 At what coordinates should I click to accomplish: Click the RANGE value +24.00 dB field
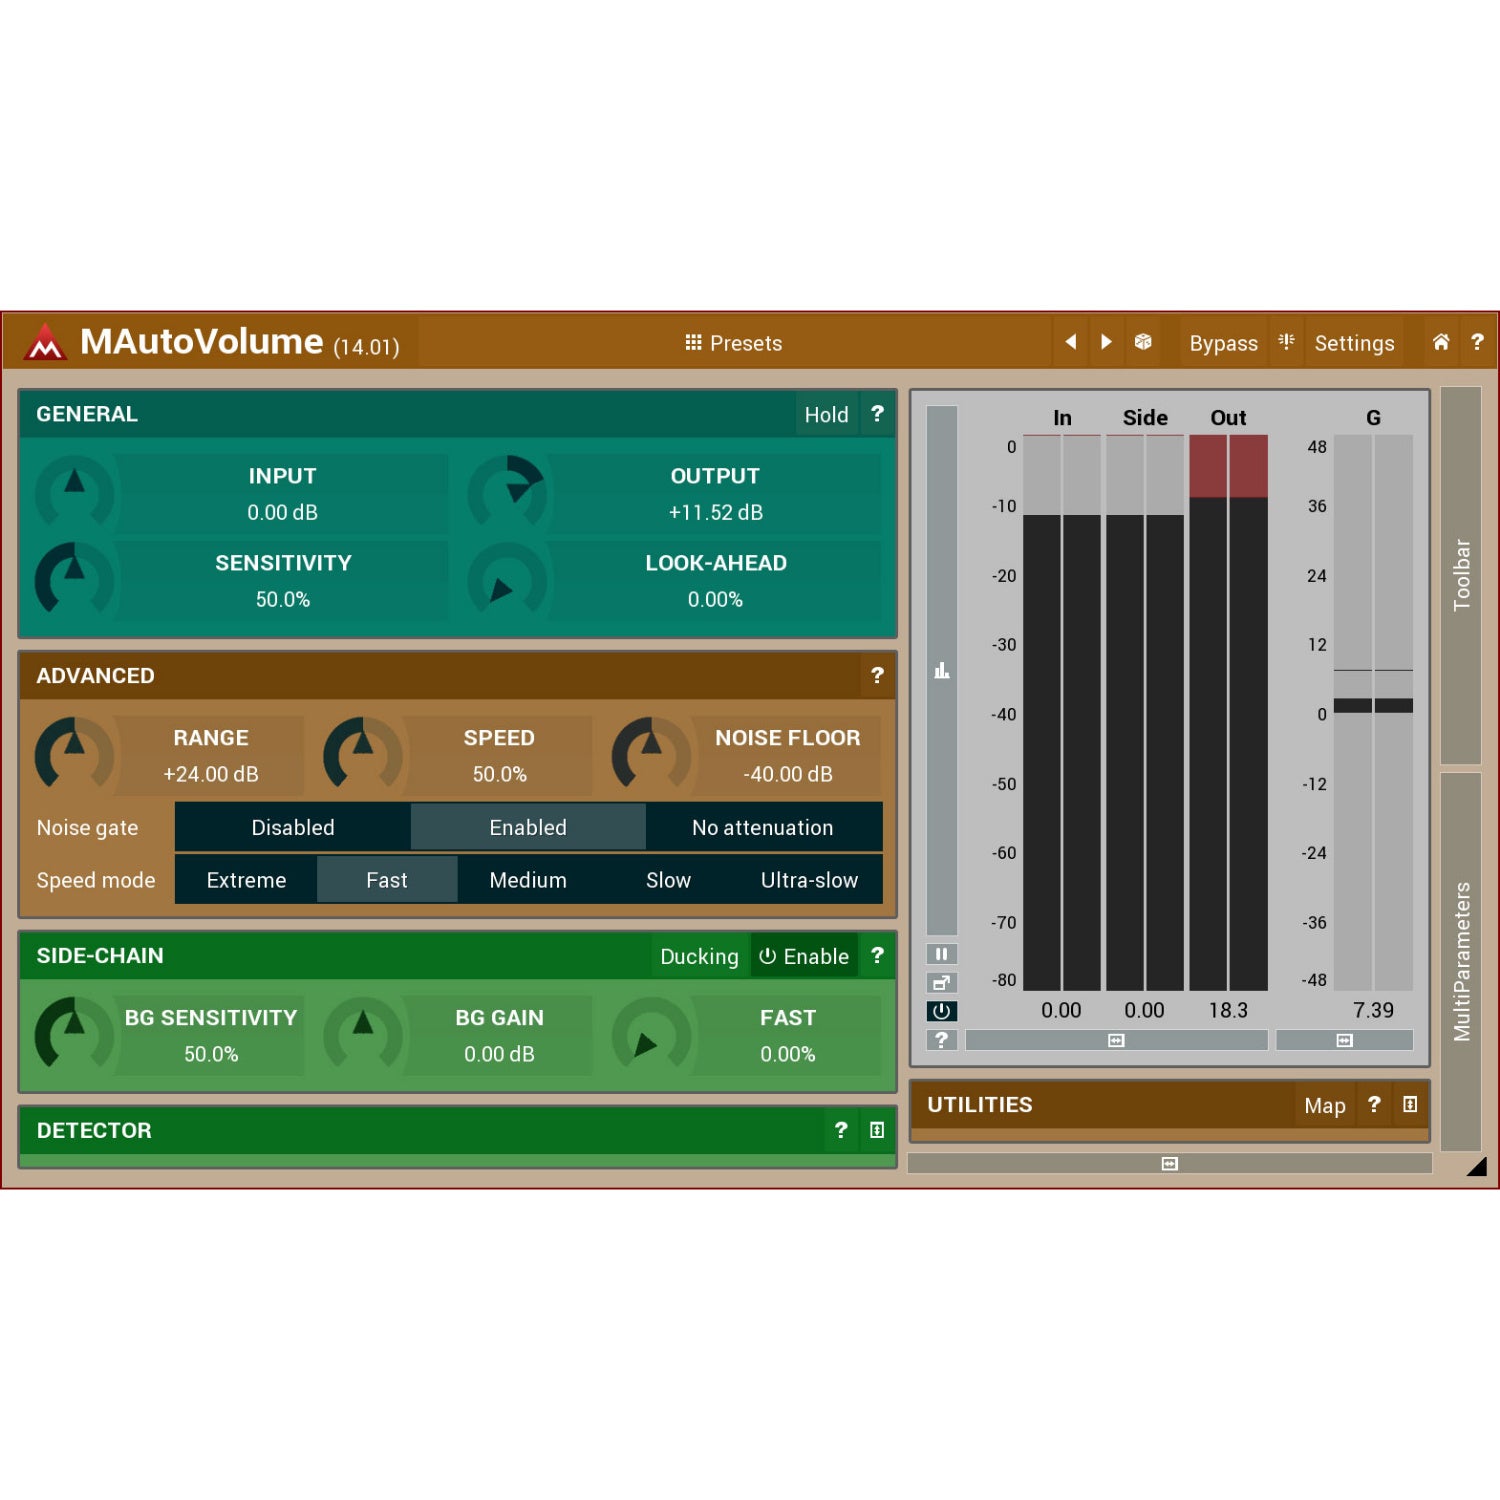tap(211, 774)
